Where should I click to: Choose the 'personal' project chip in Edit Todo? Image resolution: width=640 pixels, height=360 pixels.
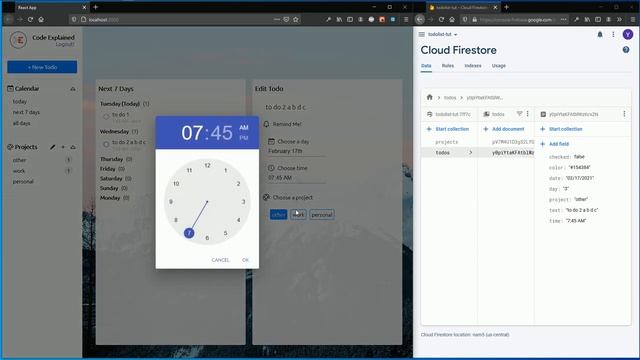click(322, 215)
